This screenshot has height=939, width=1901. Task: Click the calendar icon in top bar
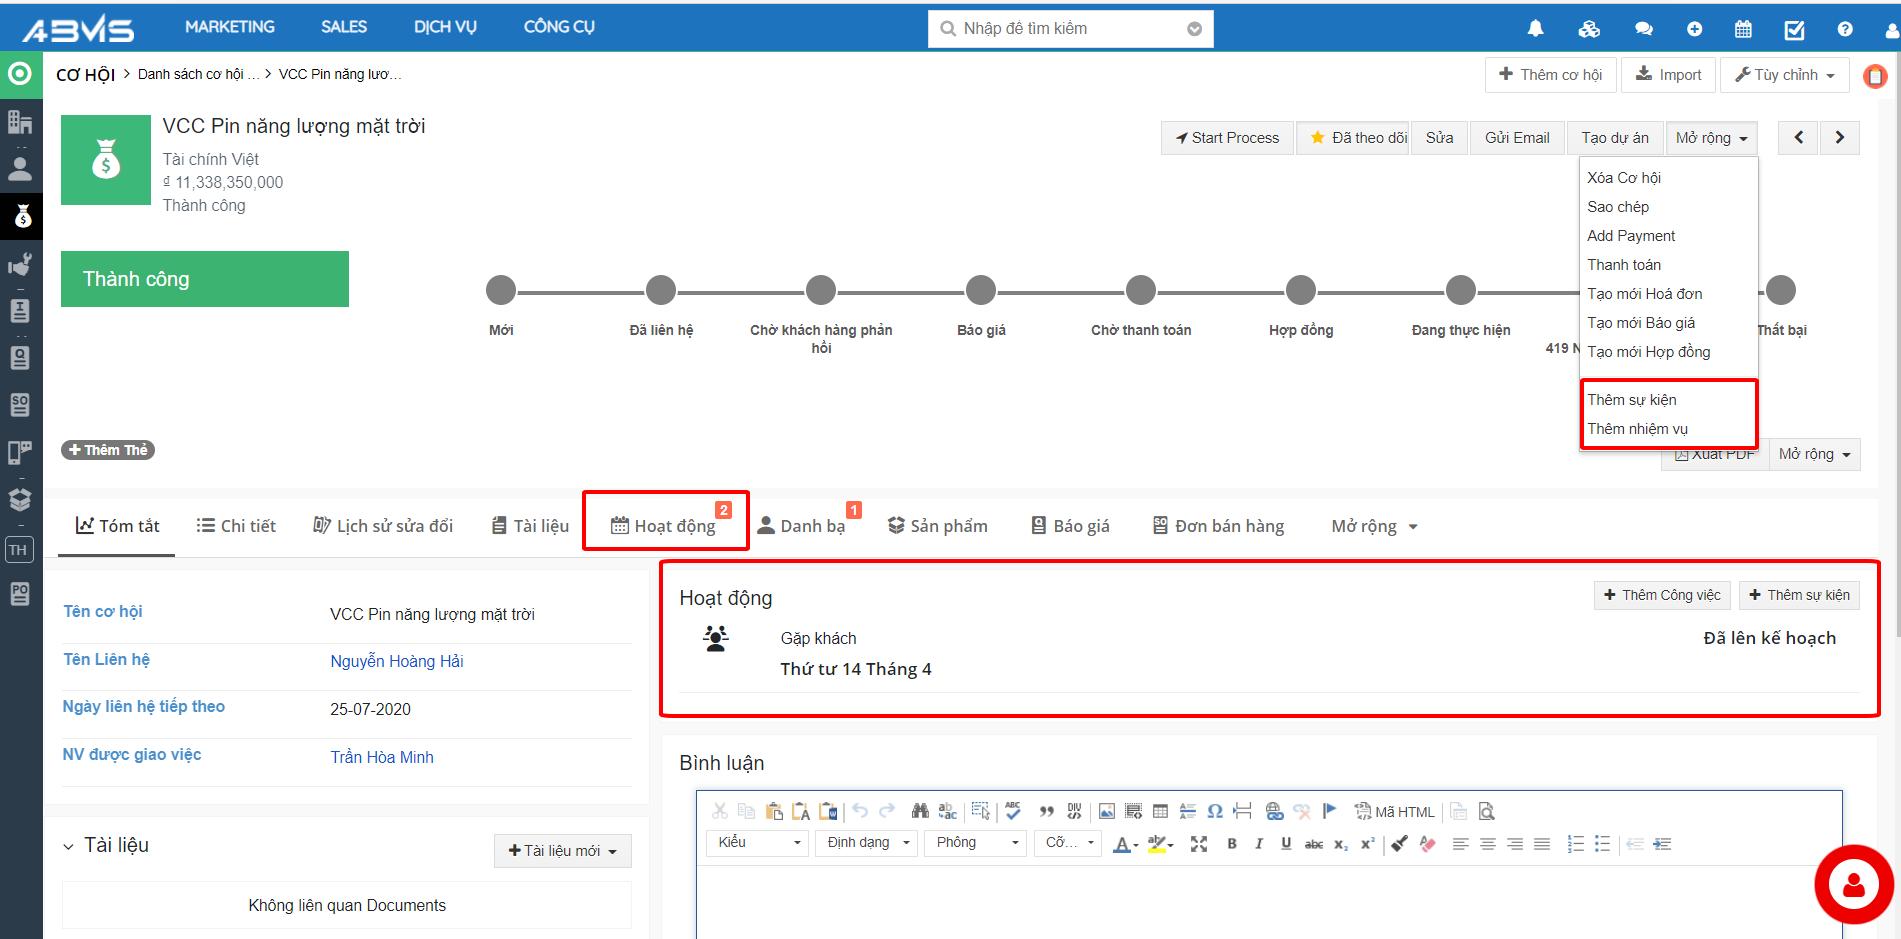(x=1743, y=29)
